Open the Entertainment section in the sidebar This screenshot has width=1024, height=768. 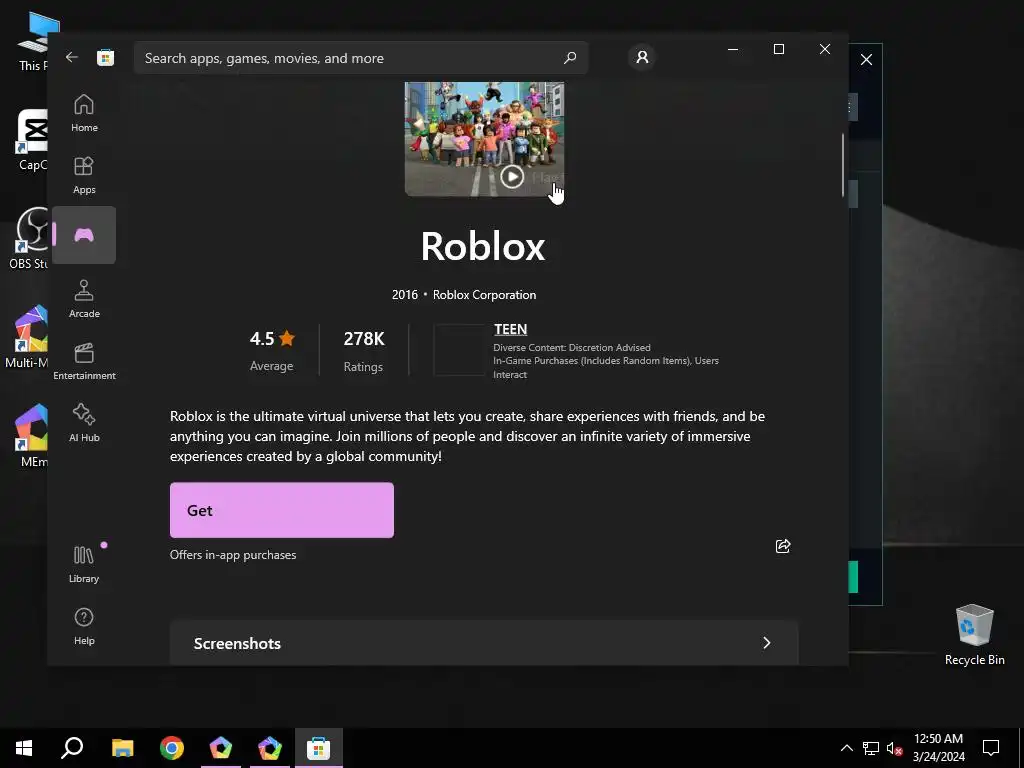click(x=84, y=361)
